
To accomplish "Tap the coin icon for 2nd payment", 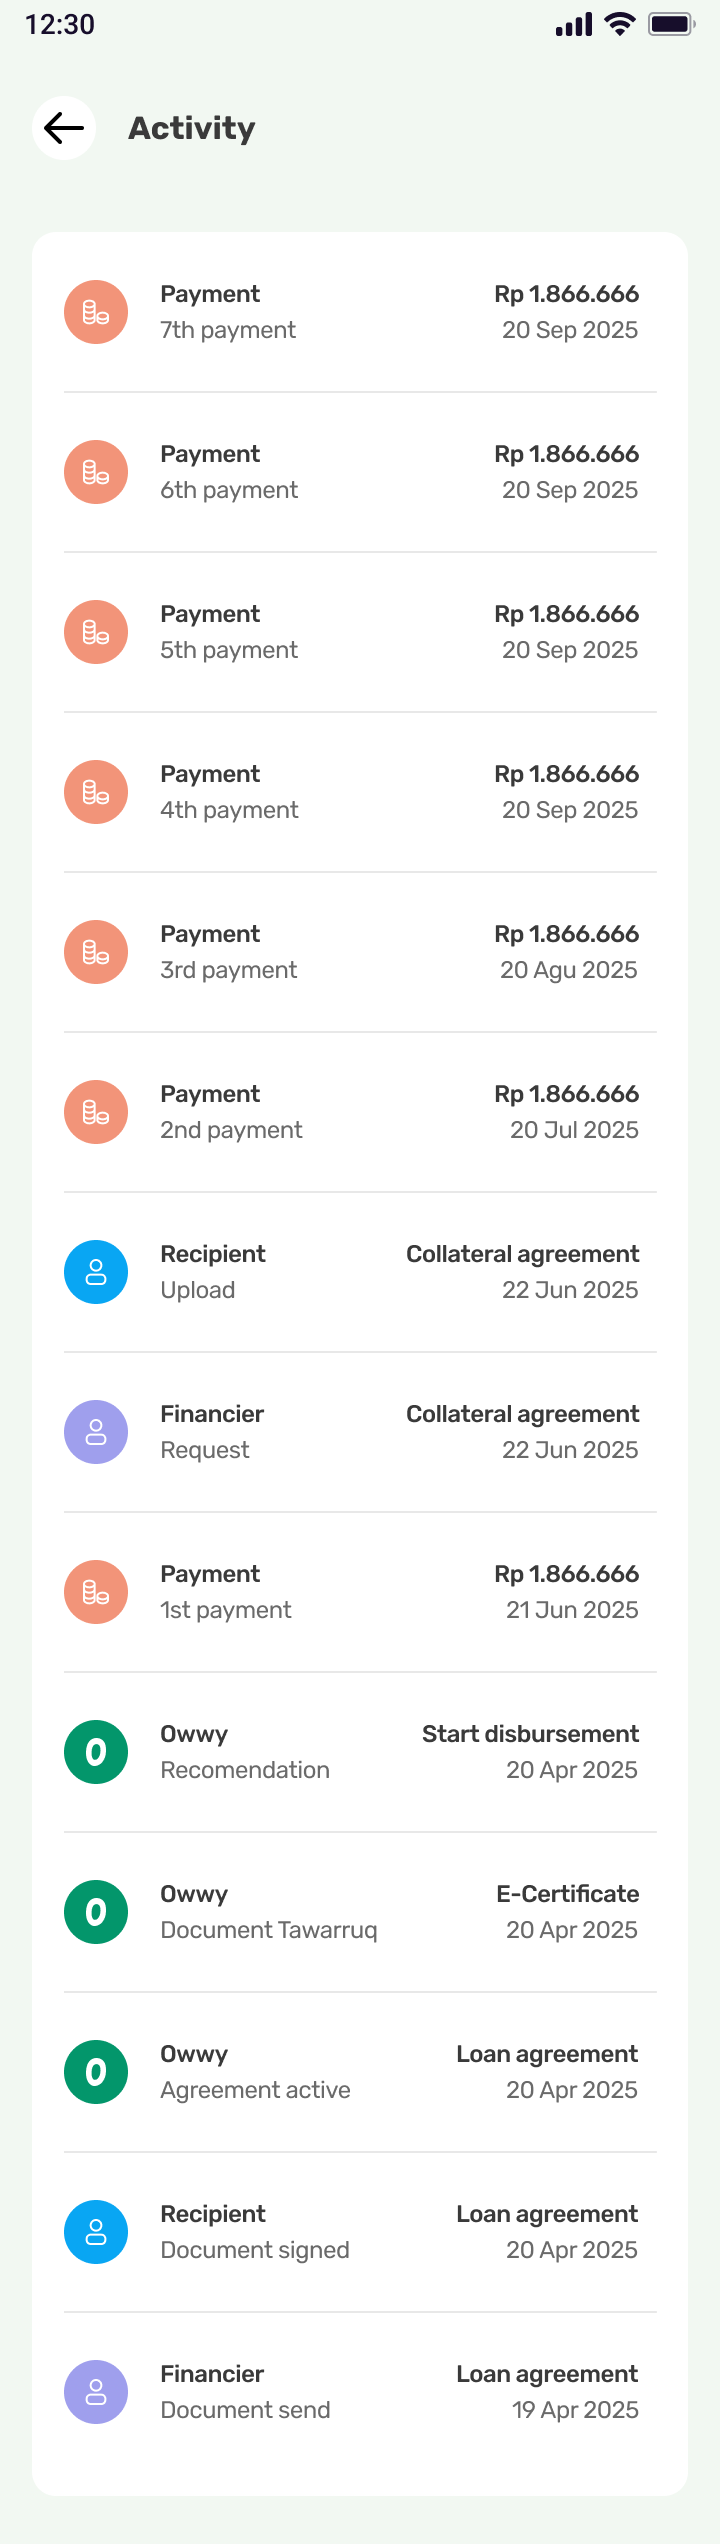I will tap(96, 1112).
